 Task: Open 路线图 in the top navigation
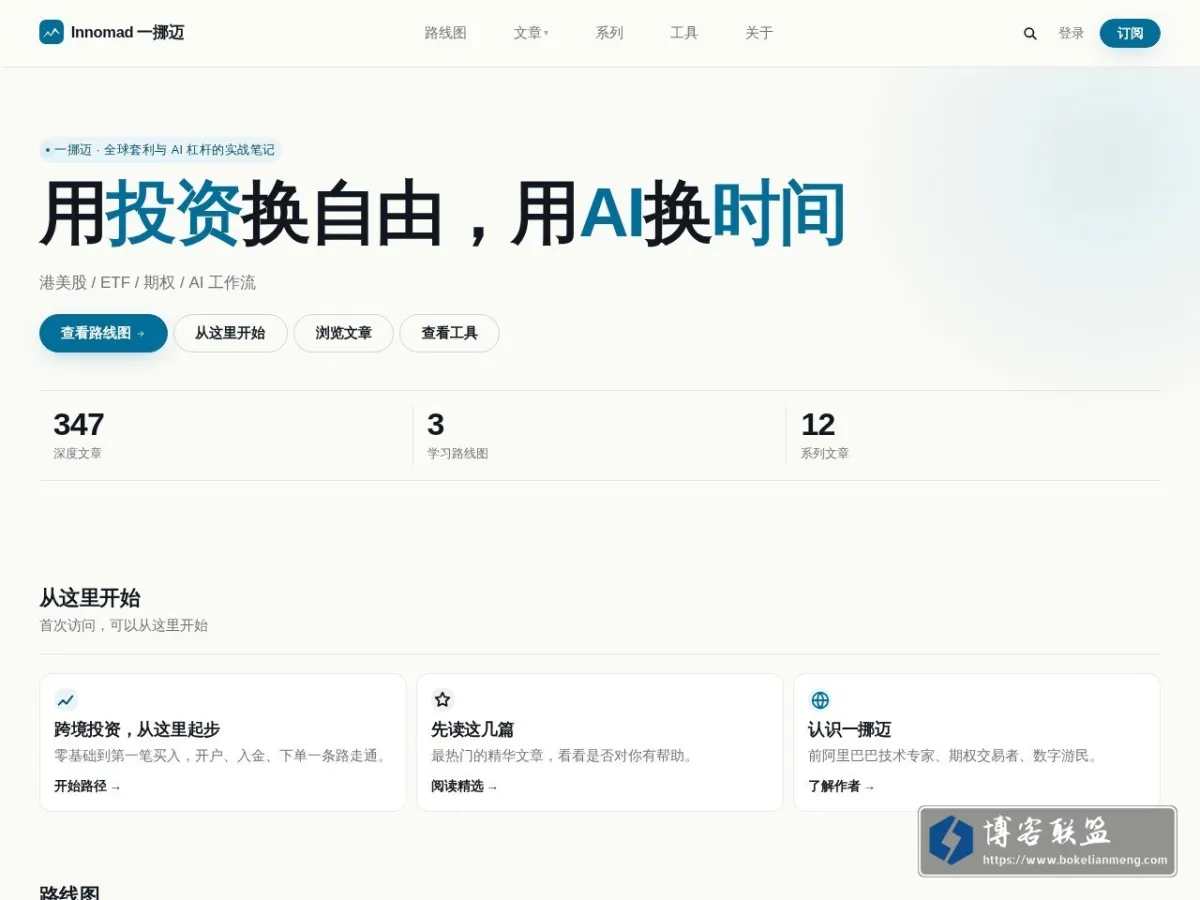tap(446, 33)
